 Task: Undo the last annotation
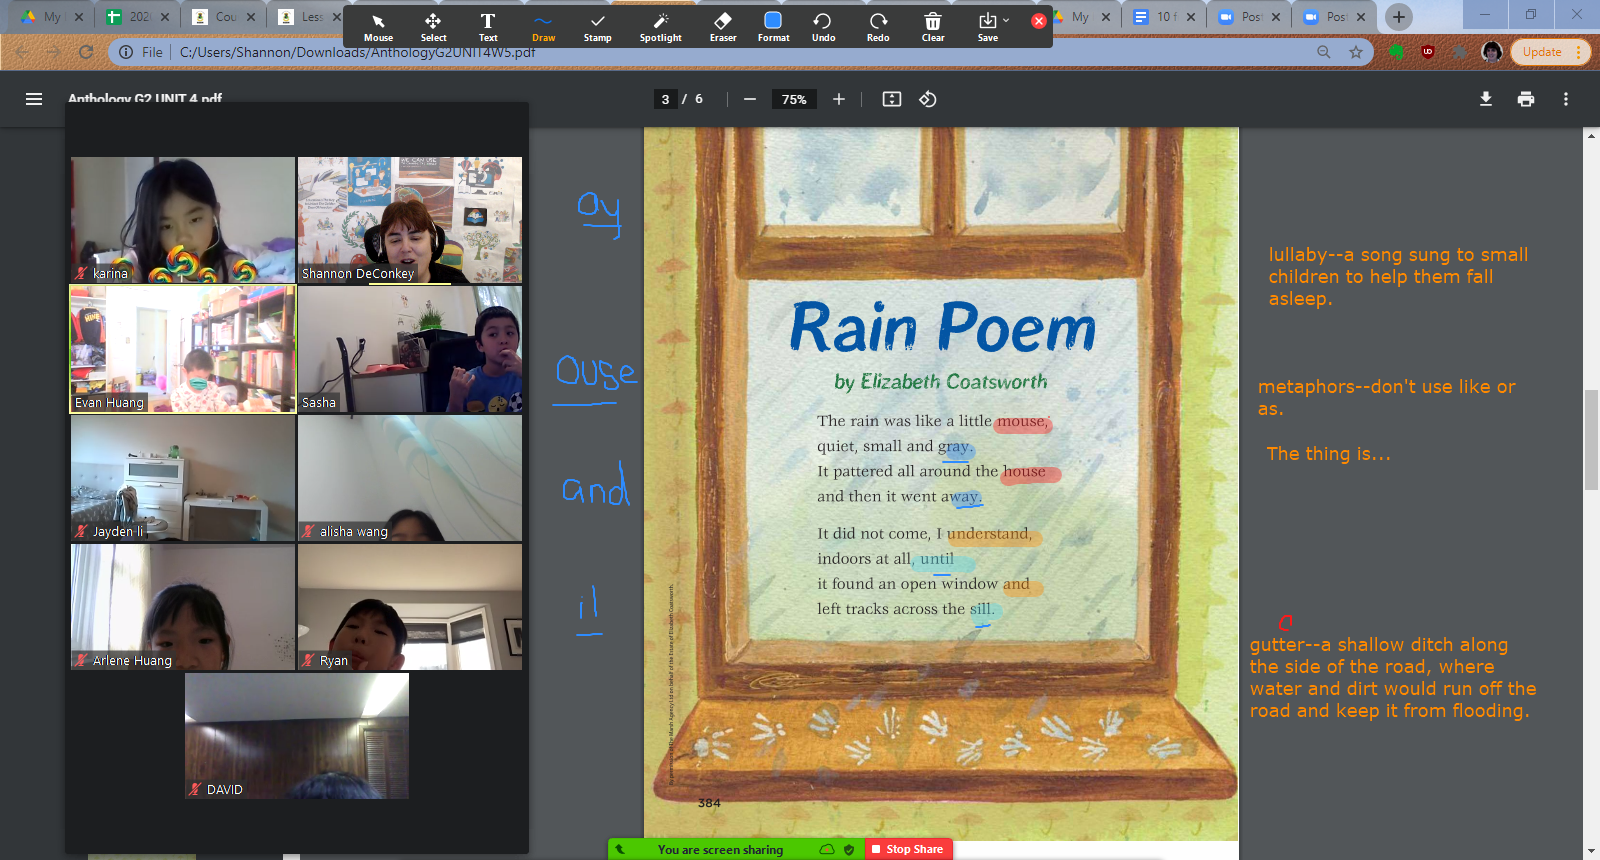[x=823, y=27]
